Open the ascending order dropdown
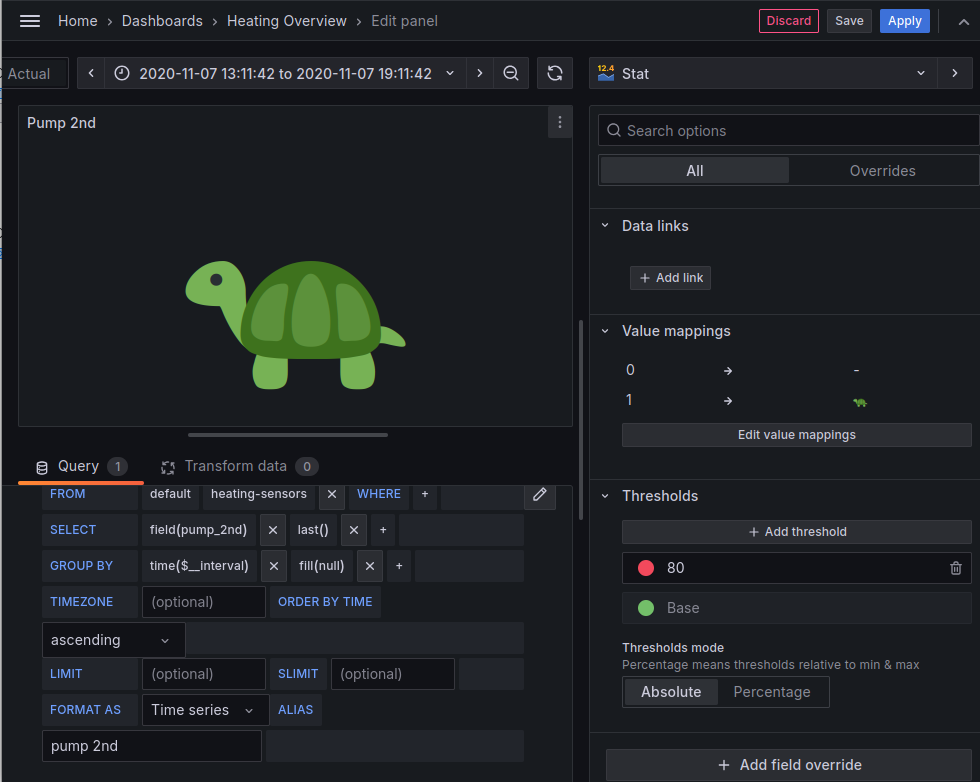The width and height of the screenshot is (980, 782). (113, 639)
